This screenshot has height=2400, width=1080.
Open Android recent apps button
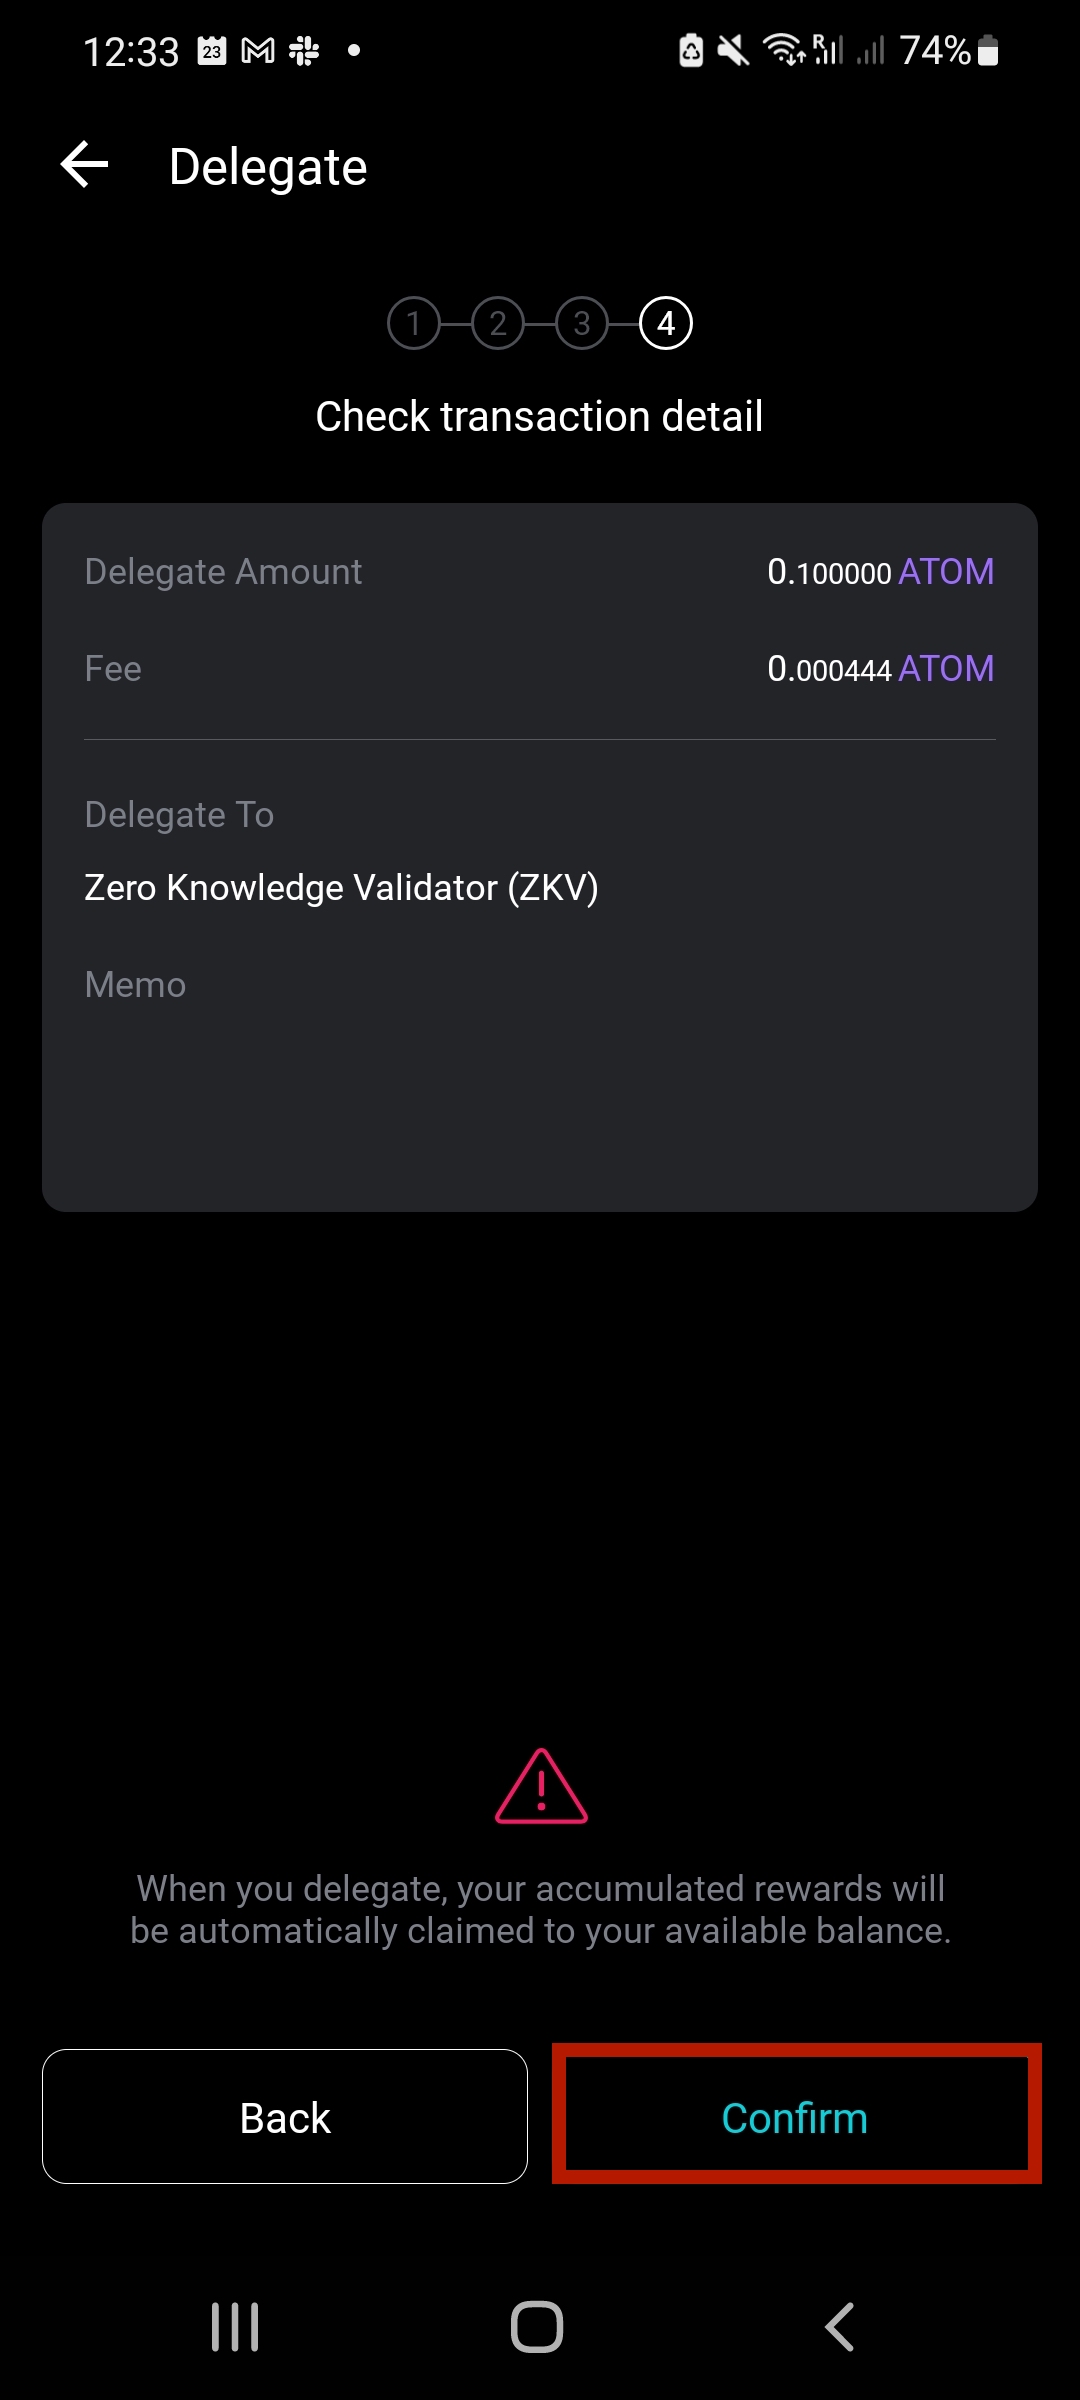tap(235, 2327)
